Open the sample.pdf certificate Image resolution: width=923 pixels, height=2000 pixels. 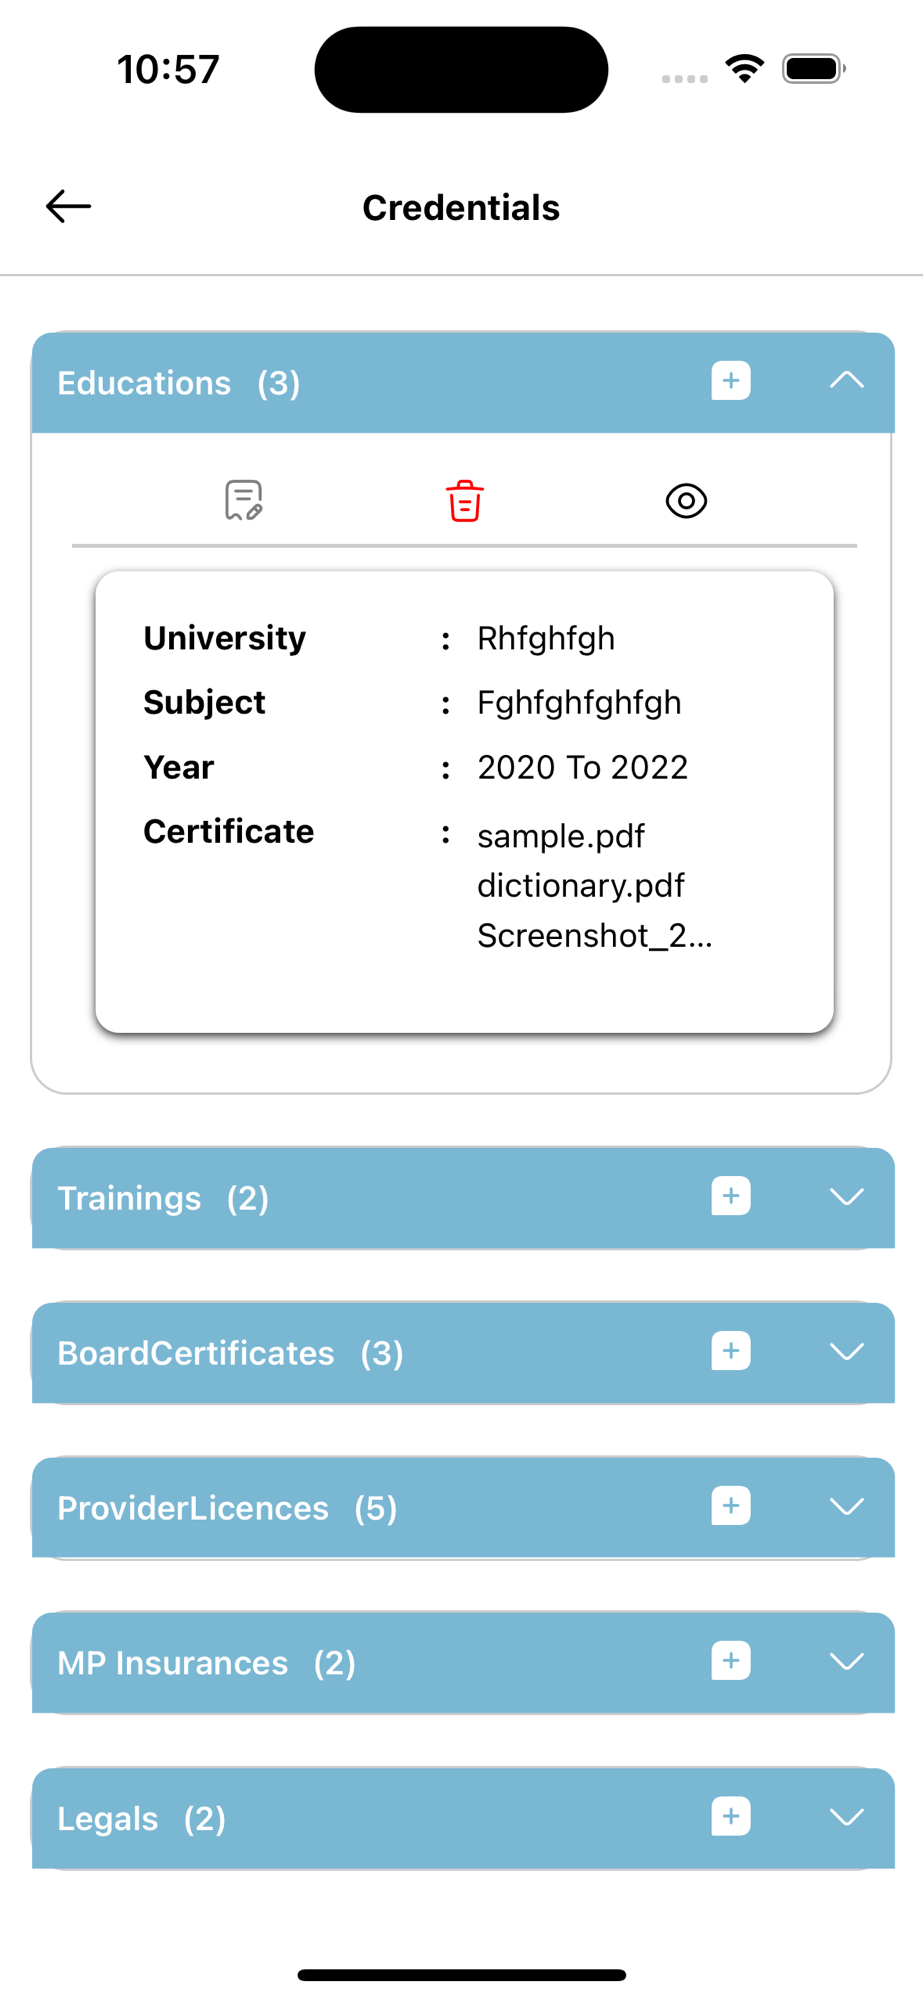tap(561, 836)
